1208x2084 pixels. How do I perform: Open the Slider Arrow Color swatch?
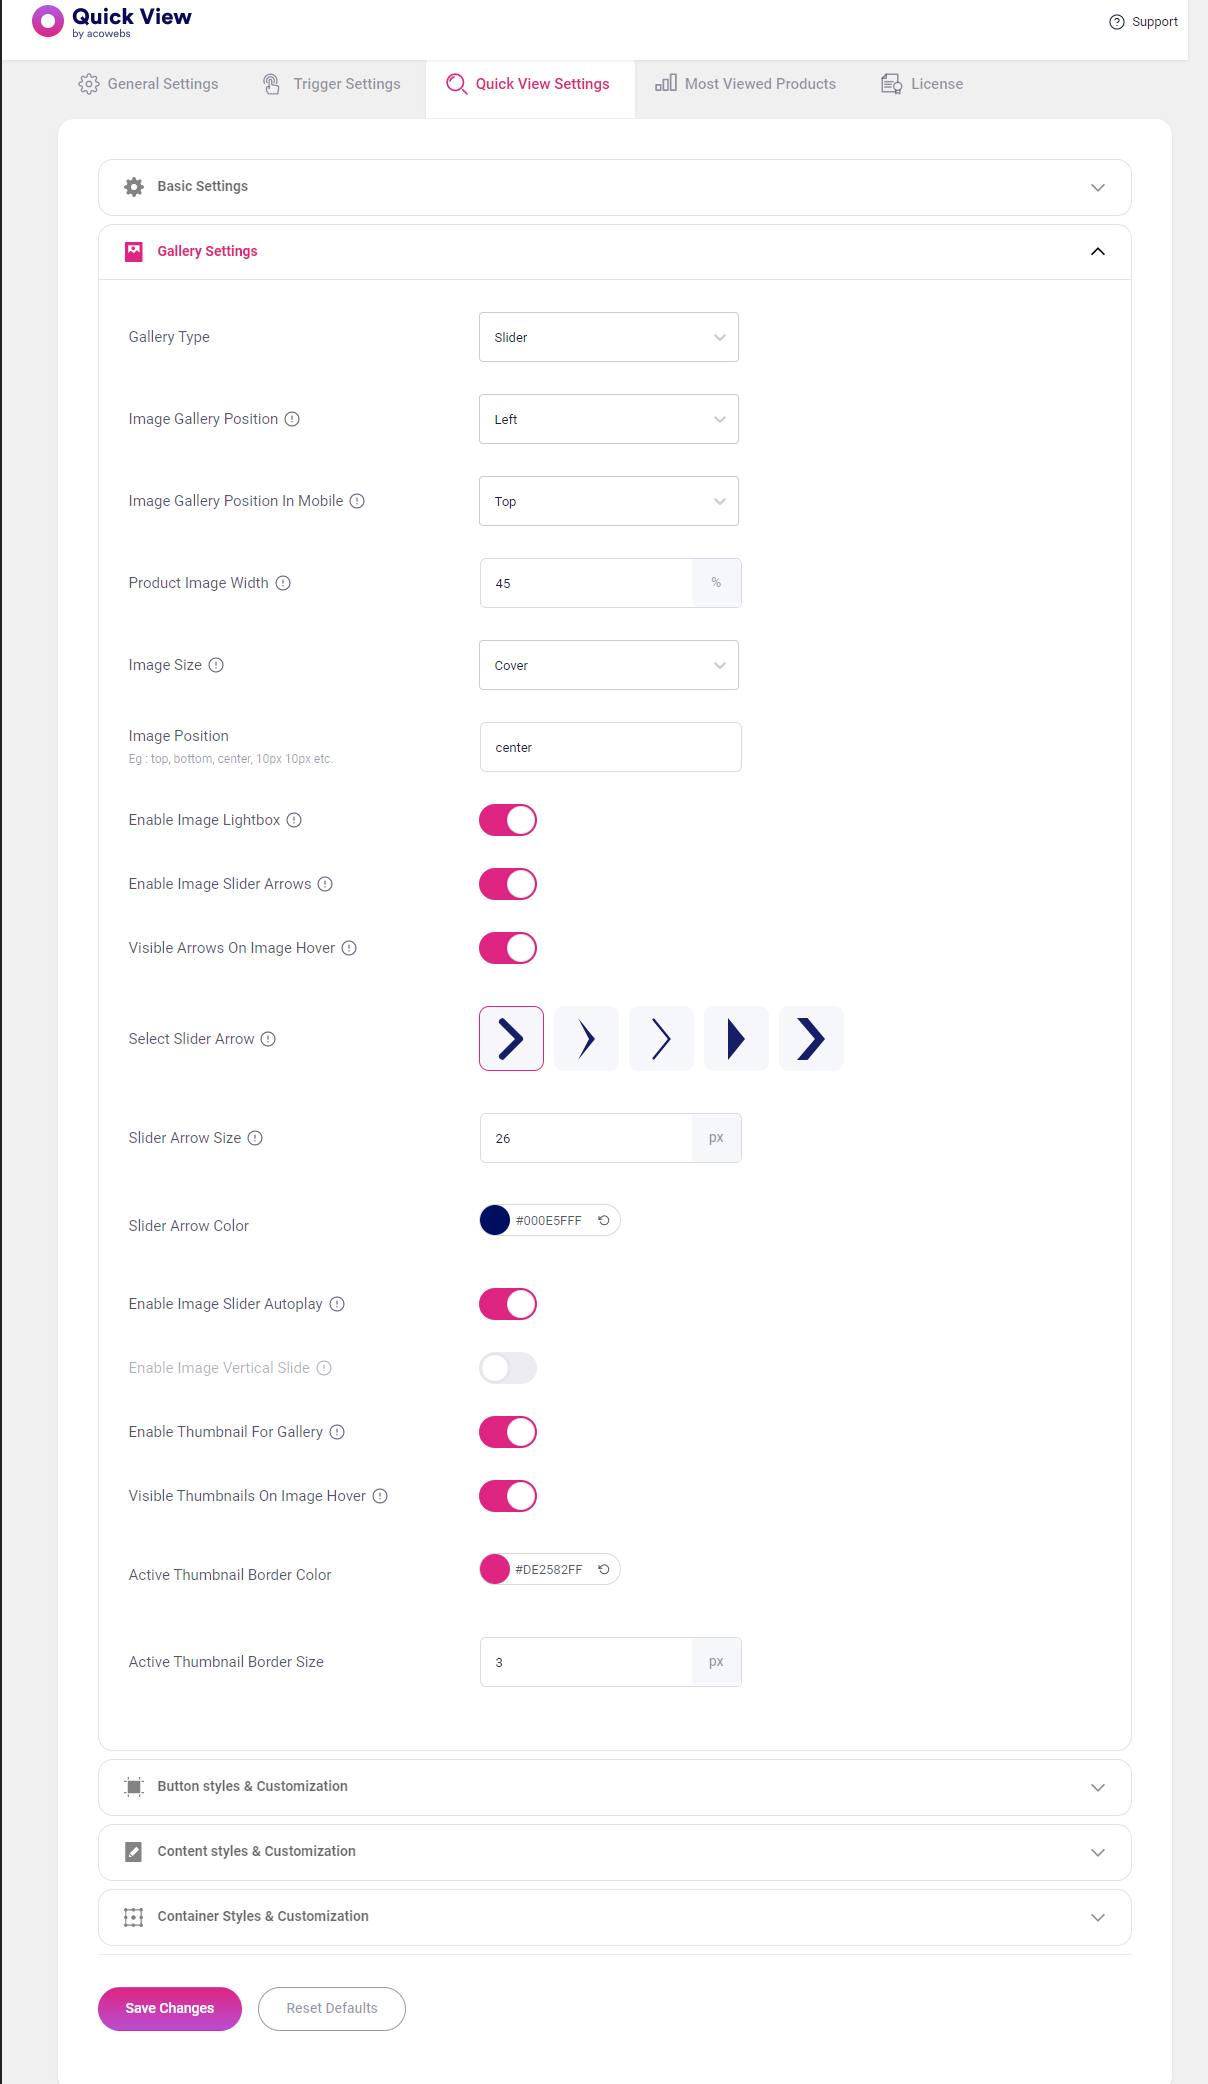point(495,1220)
